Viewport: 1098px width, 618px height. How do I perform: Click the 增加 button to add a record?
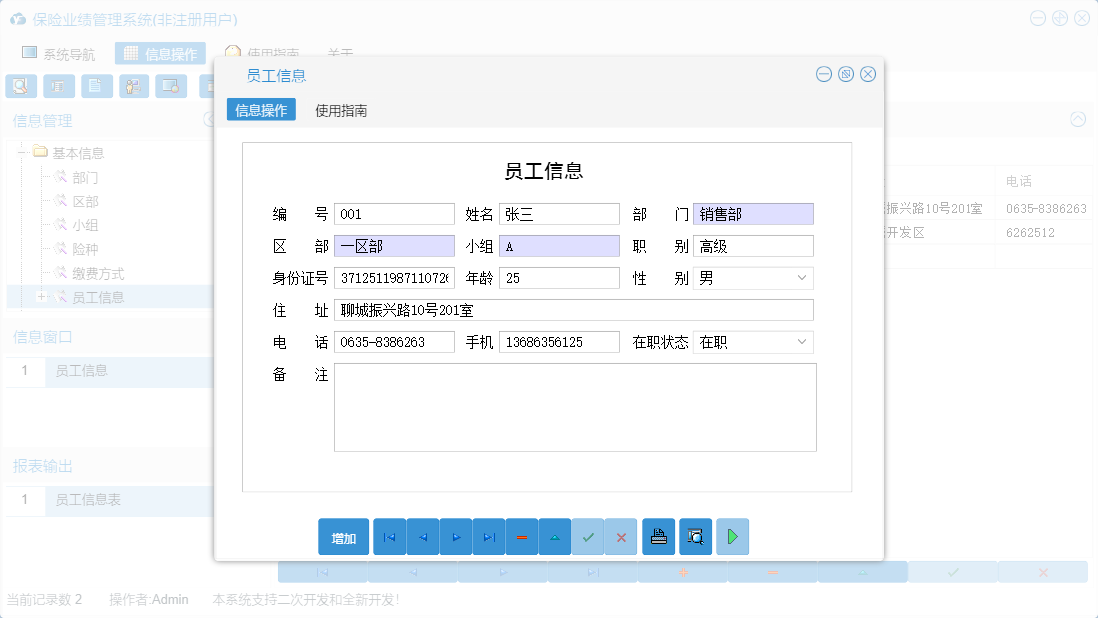[341, 537]
